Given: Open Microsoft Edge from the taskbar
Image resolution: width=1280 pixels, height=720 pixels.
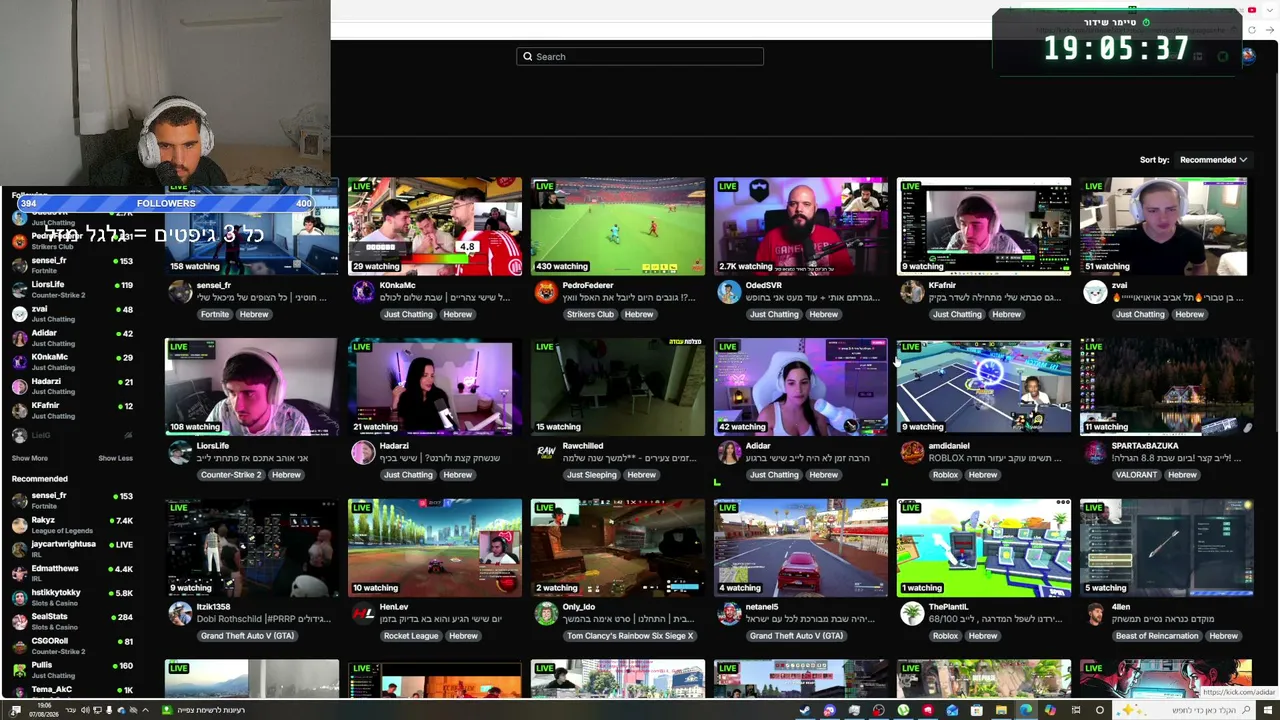Looking at the screenshot, I should (x=1026, y=710).
